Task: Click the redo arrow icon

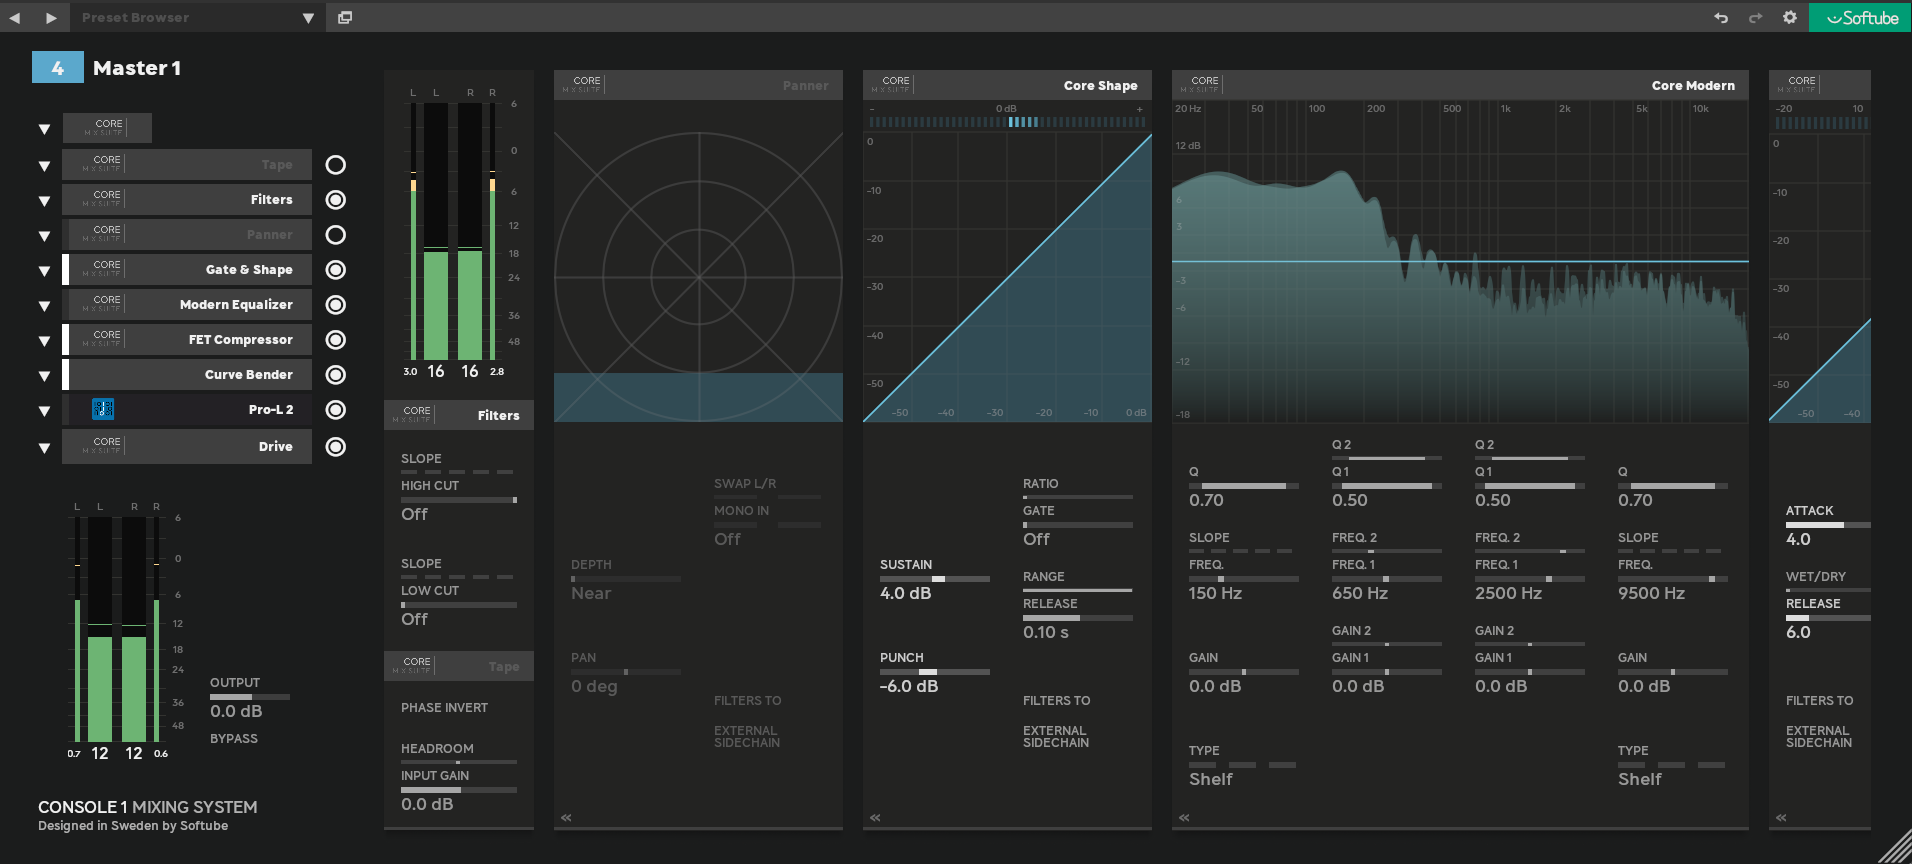Action: tap(1755, 17)
